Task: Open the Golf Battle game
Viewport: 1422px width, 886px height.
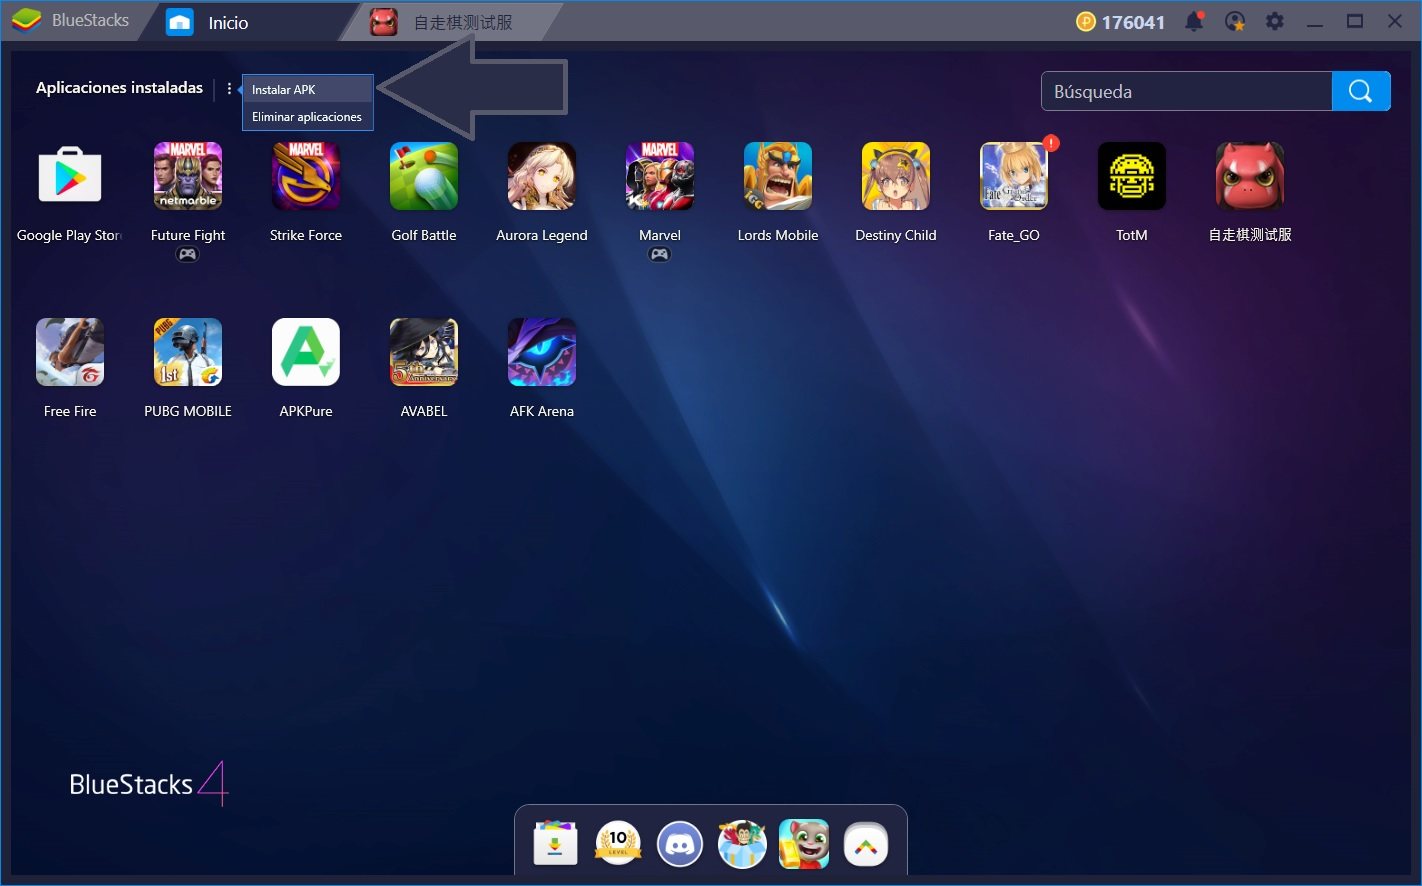Action: 424,176
